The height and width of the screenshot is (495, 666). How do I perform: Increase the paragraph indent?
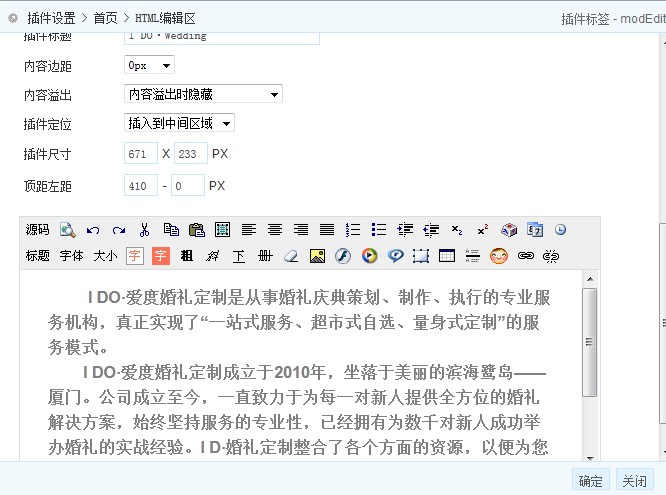[405, 230]
